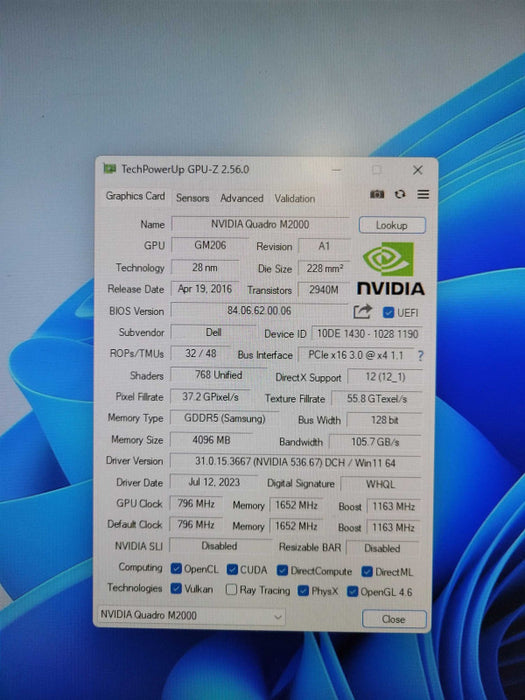Open the NVIDIA Quadro M2000 GPU dropdown

click(191, 616)
